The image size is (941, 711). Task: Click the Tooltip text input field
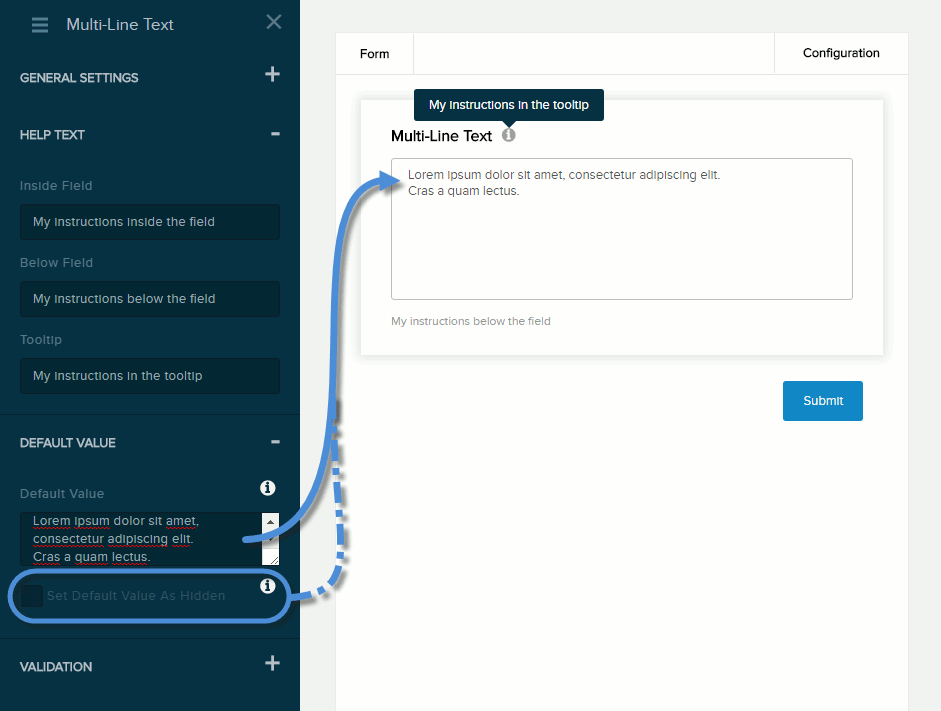(150, 376)
